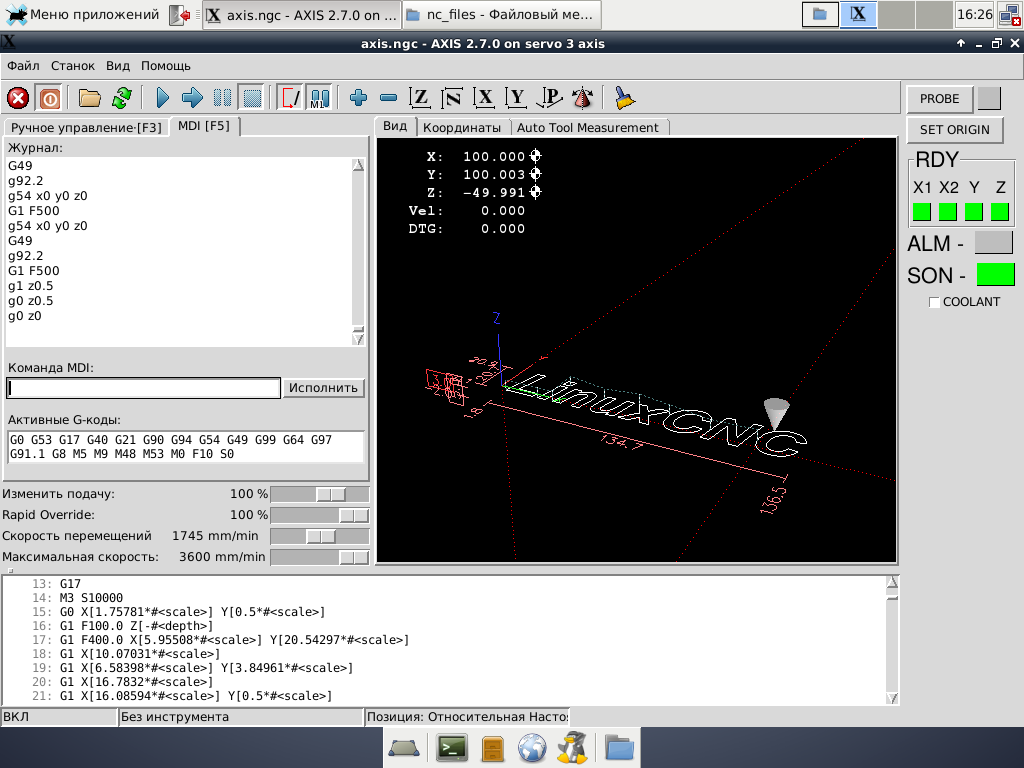
Task: Click the SET ORIGIN button
Action: coord(954,129)
